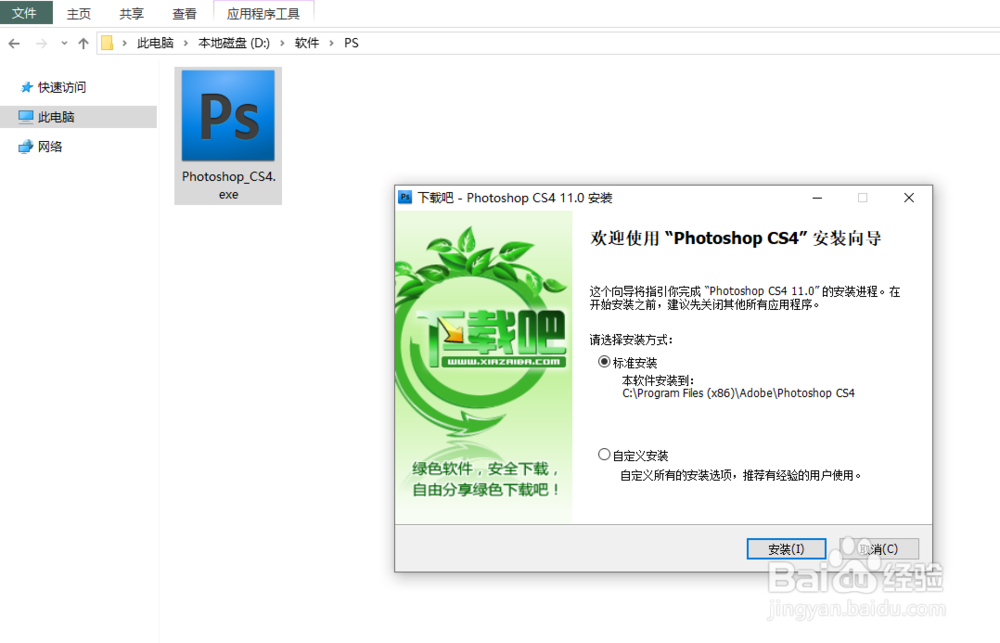Open the 文件 menu tab
This screenshot has width=1000, height=643.
tap(26, 13)
